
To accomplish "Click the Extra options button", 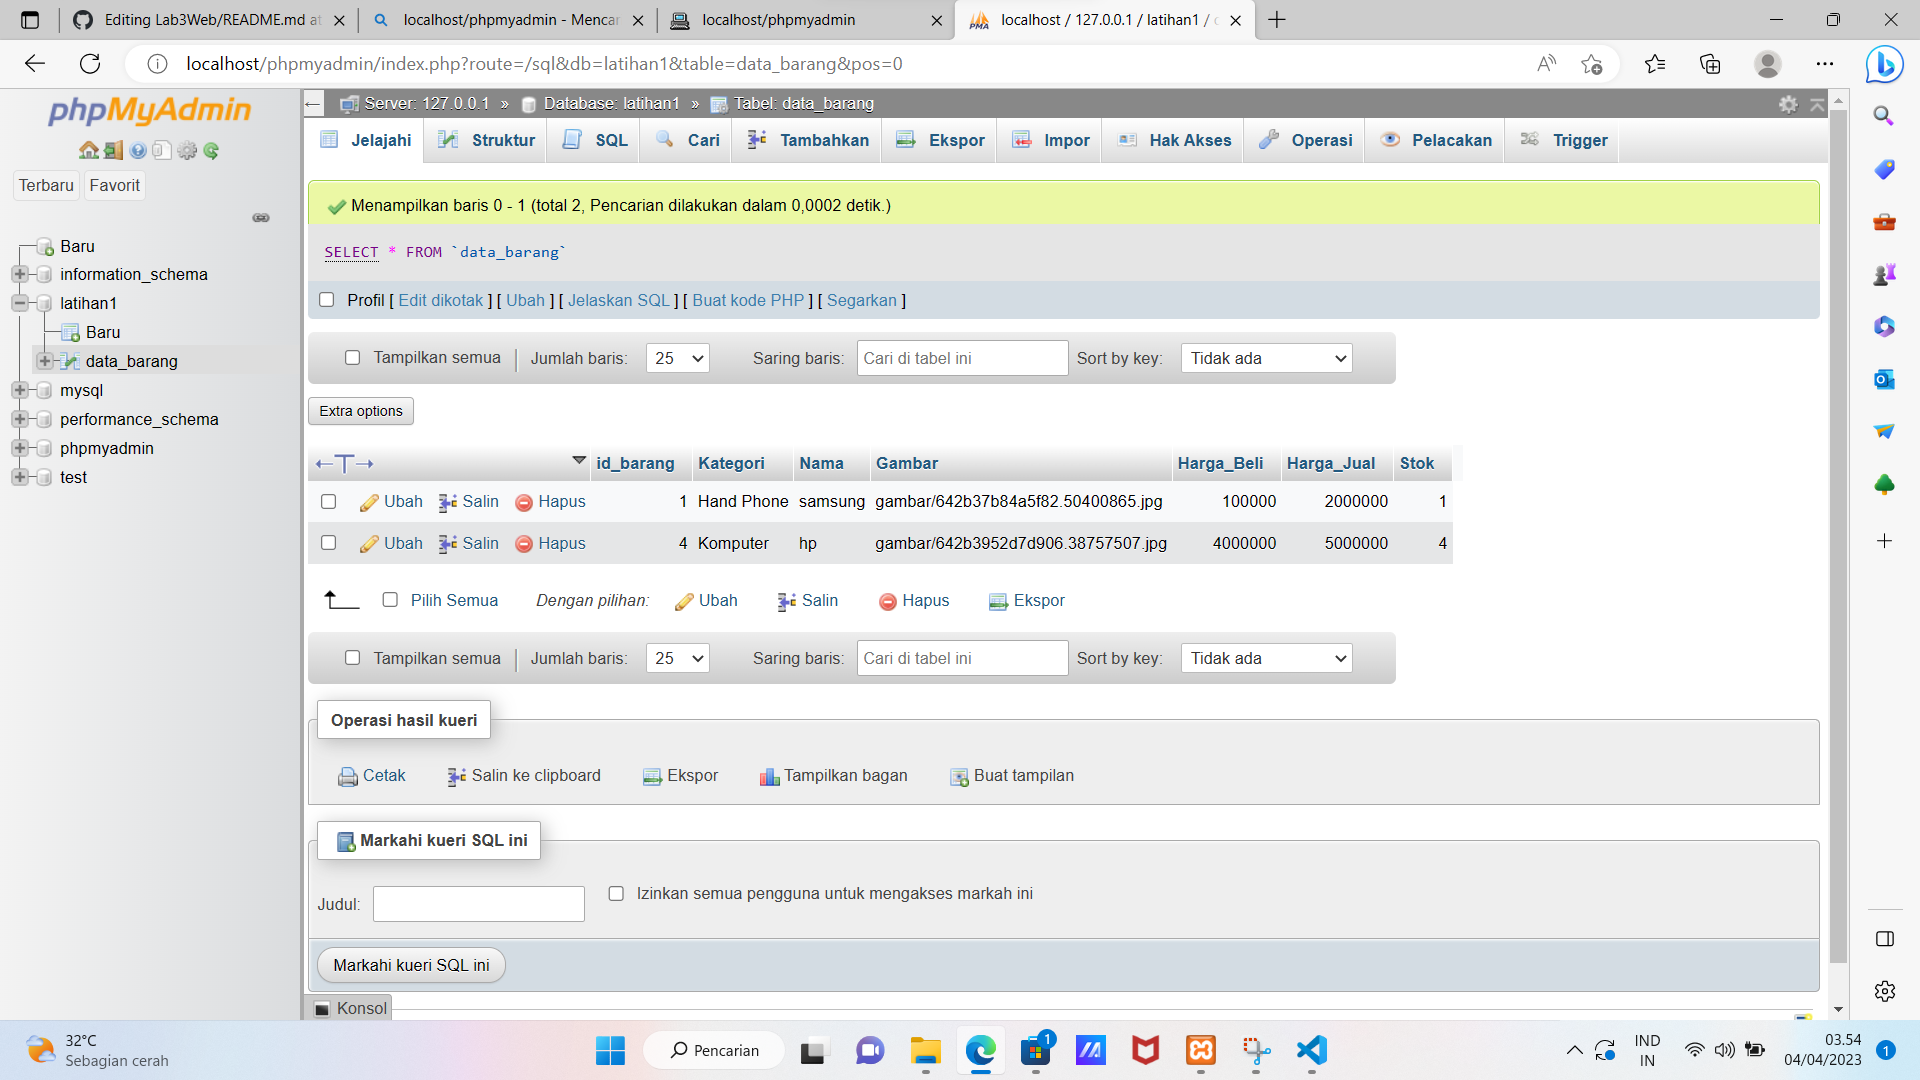I will (361, 411).
